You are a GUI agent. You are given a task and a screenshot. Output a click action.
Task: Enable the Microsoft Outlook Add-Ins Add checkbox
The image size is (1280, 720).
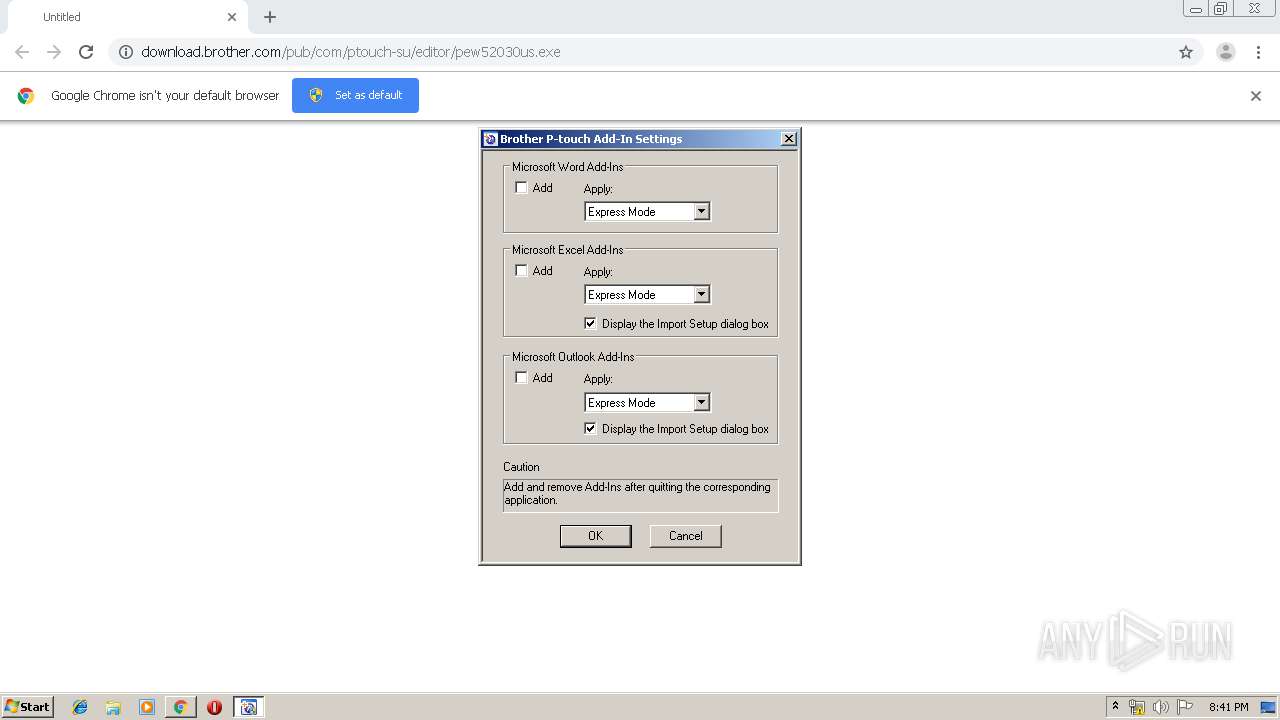[x=521, y=377]
